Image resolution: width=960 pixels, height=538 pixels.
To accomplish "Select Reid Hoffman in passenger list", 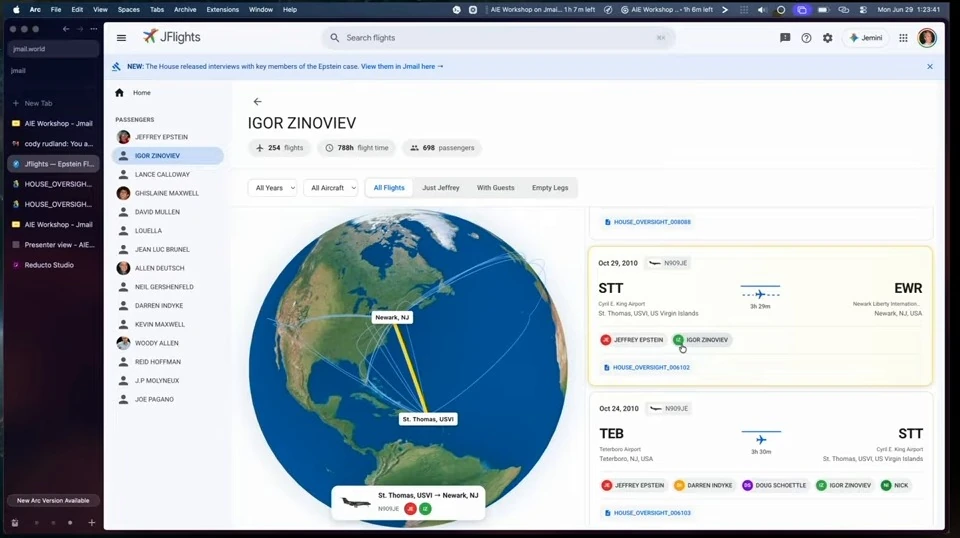I will pos(168,362).
